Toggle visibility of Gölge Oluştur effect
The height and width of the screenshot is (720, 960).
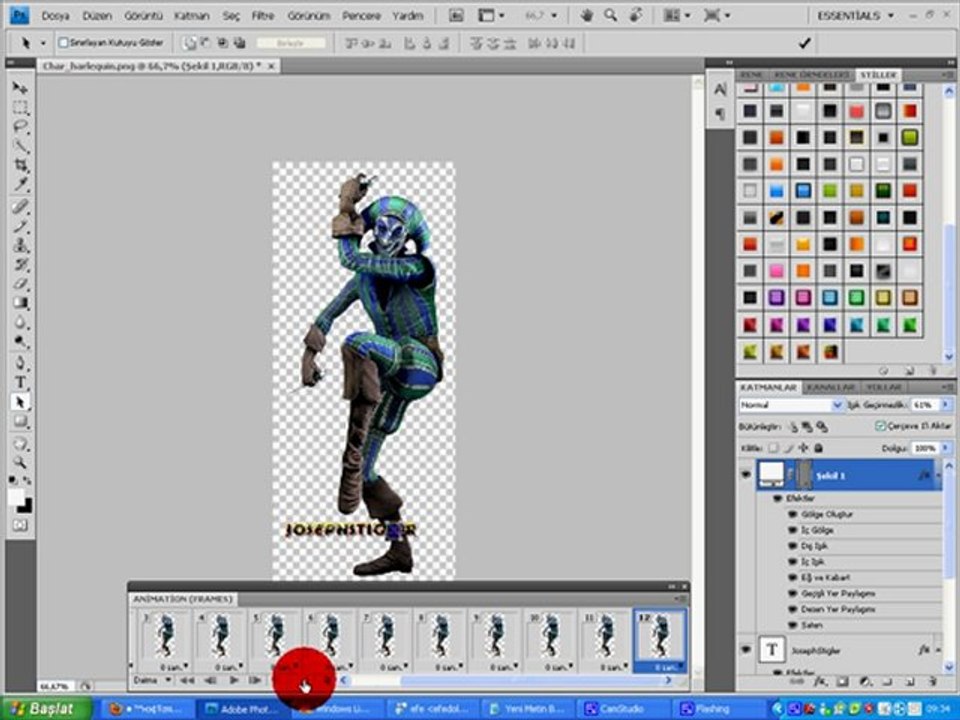point(793,514)
